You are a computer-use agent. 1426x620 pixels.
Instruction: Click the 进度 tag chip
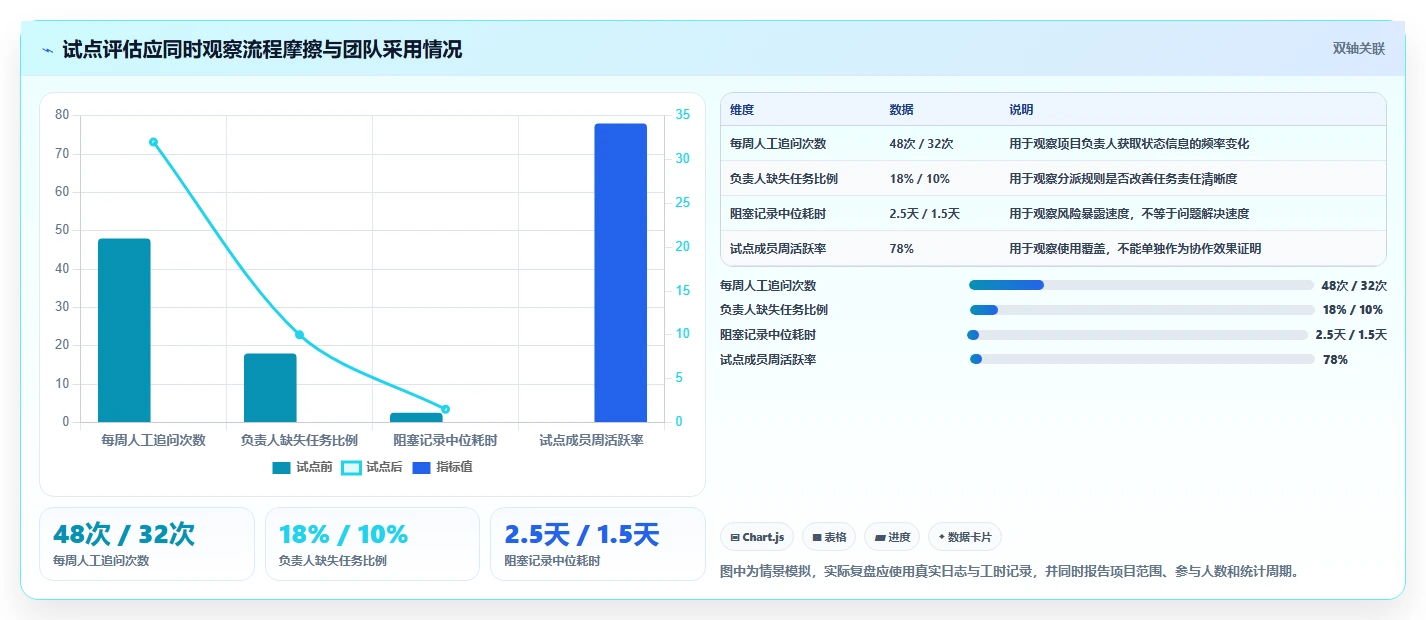point(892,537)
